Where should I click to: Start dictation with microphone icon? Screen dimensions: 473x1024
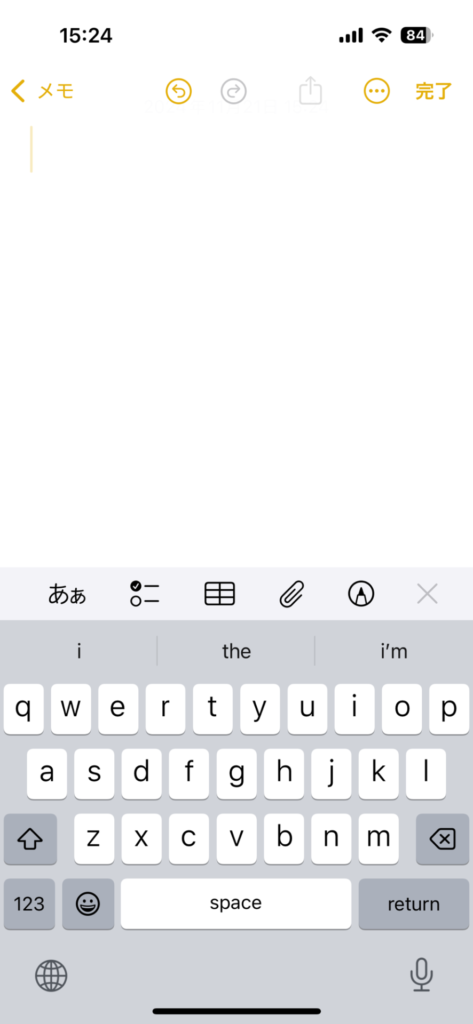point(421,975)
